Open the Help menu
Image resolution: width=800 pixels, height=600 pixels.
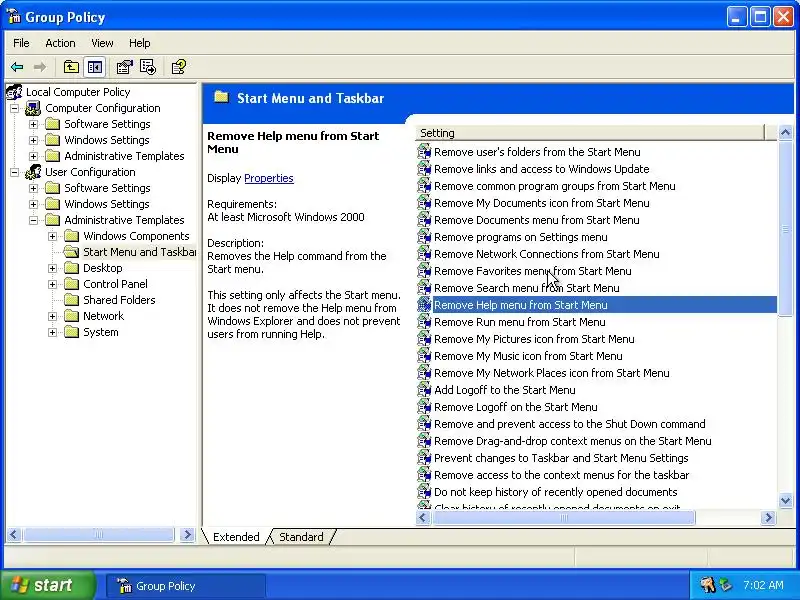(x=139, y=43)
